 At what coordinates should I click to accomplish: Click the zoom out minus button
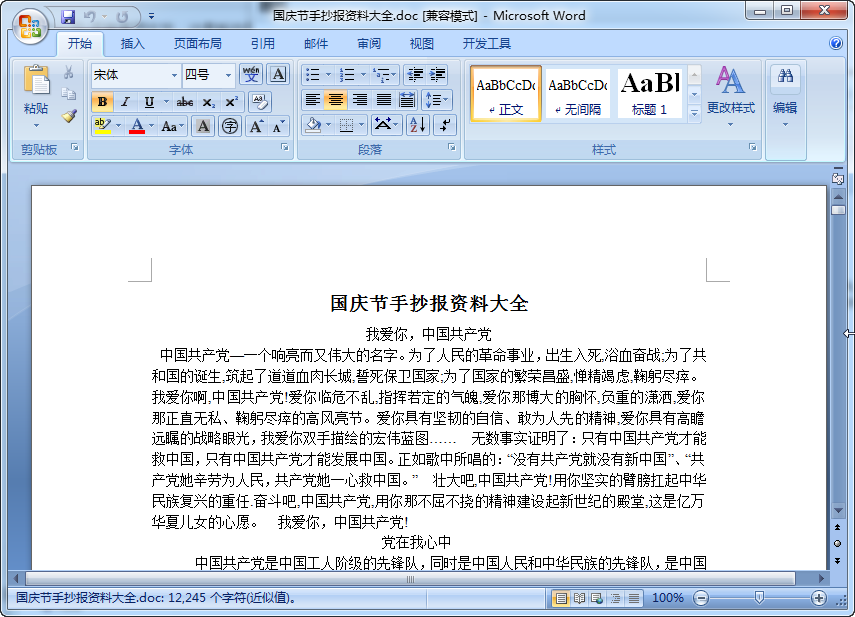(x=701, y=598)
